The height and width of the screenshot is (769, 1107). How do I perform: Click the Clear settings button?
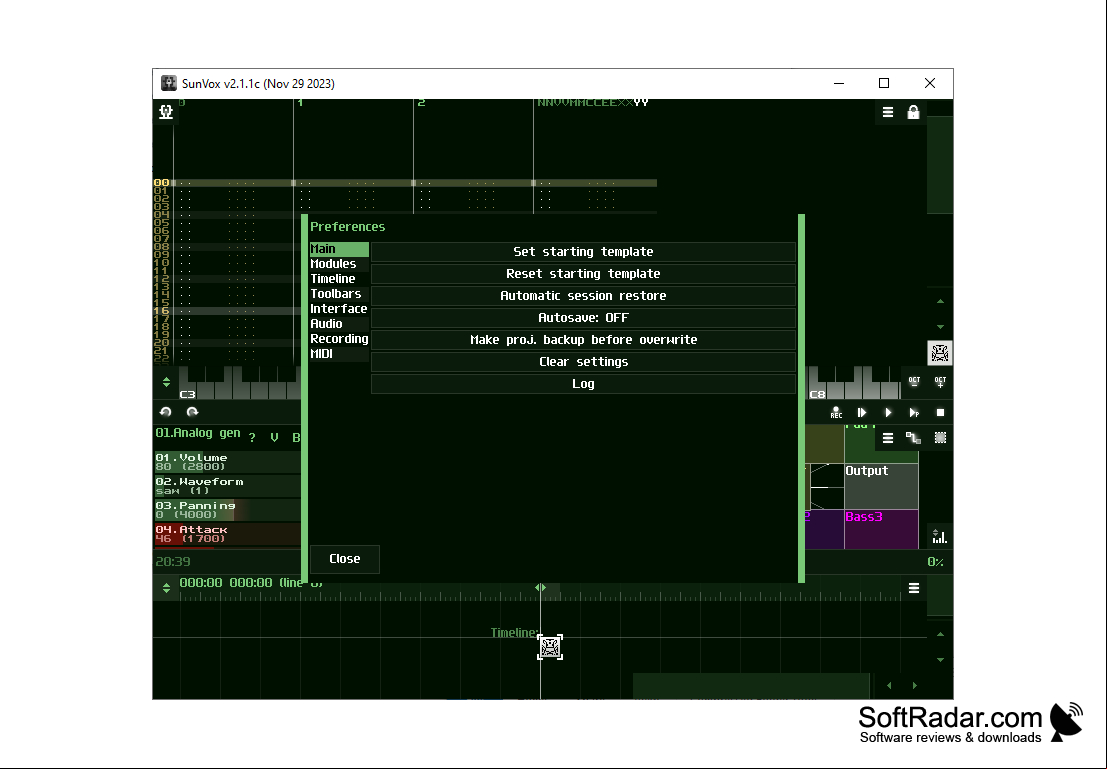point(583,362)
